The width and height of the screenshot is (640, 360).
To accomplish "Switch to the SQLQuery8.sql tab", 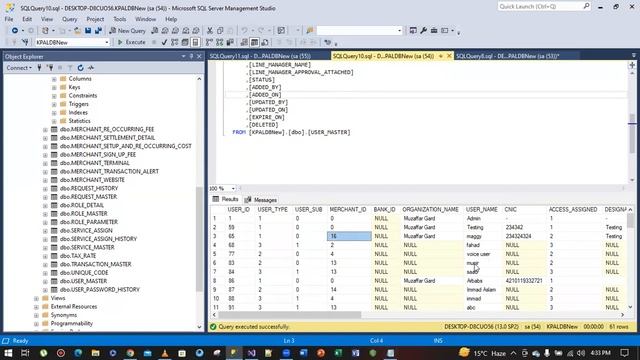I will (x=508, y=56).
